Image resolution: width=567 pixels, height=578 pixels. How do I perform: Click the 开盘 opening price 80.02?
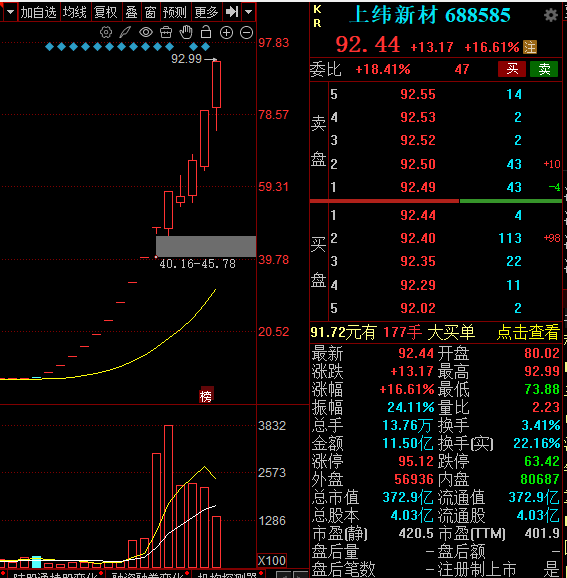point(542,353)
